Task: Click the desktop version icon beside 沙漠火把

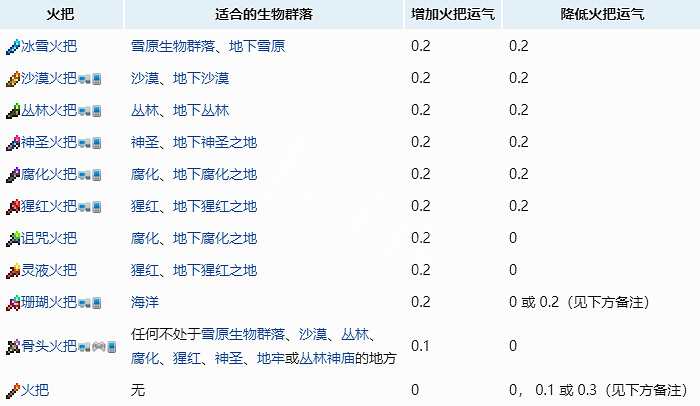Action: (84, 80)
